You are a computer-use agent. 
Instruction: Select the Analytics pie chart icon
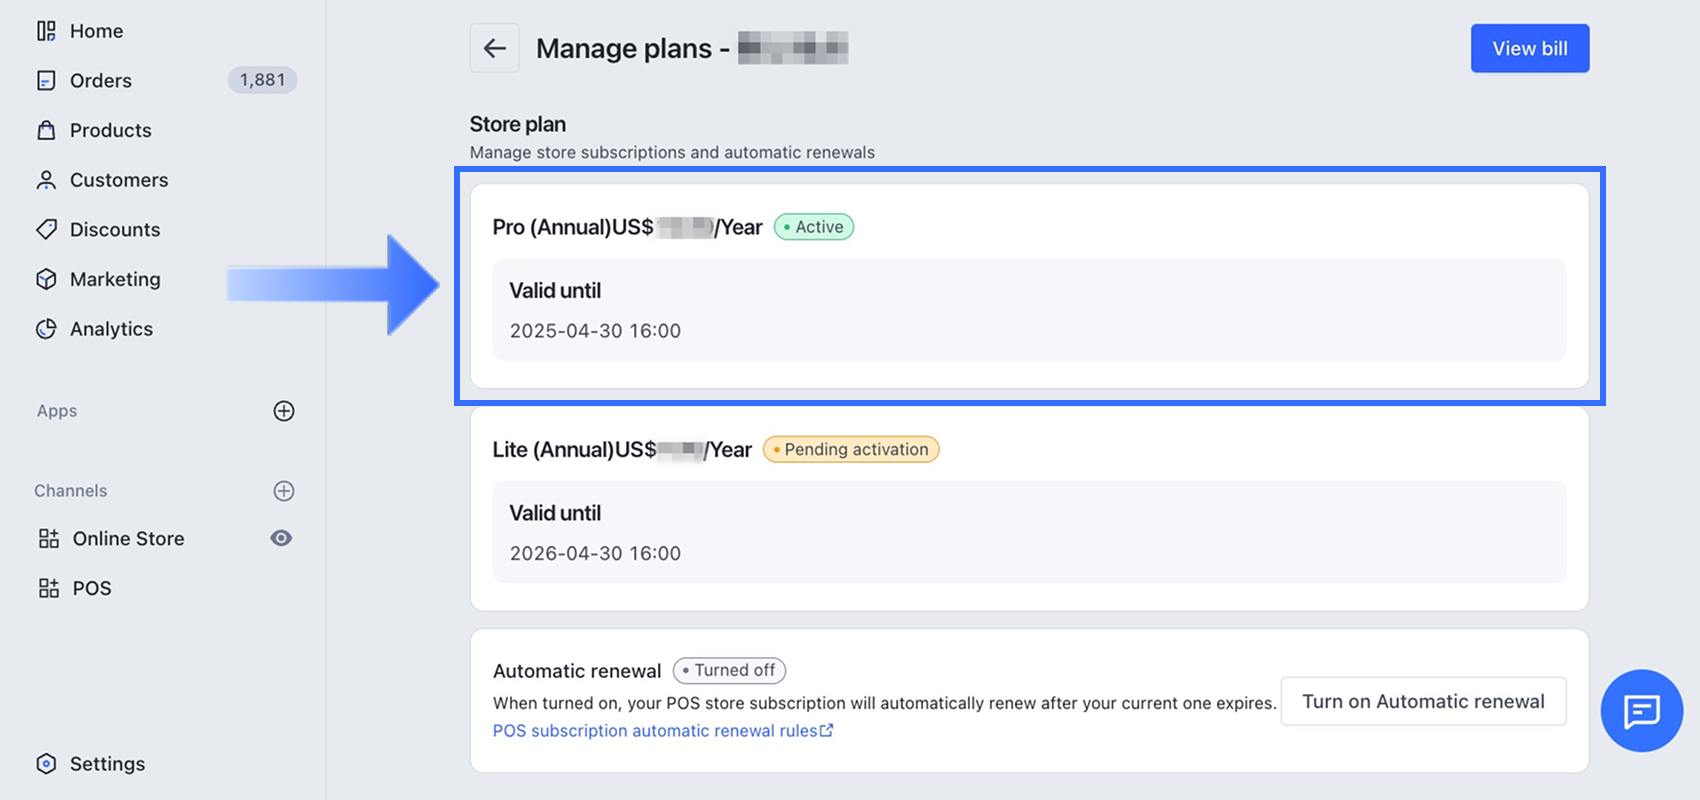coord(46,329)
